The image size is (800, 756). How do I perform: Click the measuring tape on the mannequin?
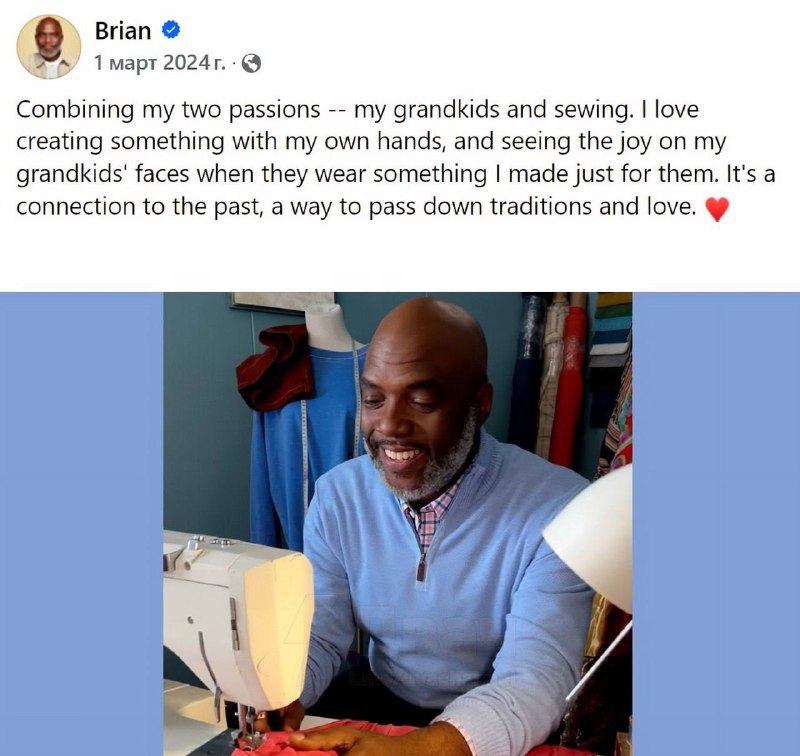click(x=357, y=398)
